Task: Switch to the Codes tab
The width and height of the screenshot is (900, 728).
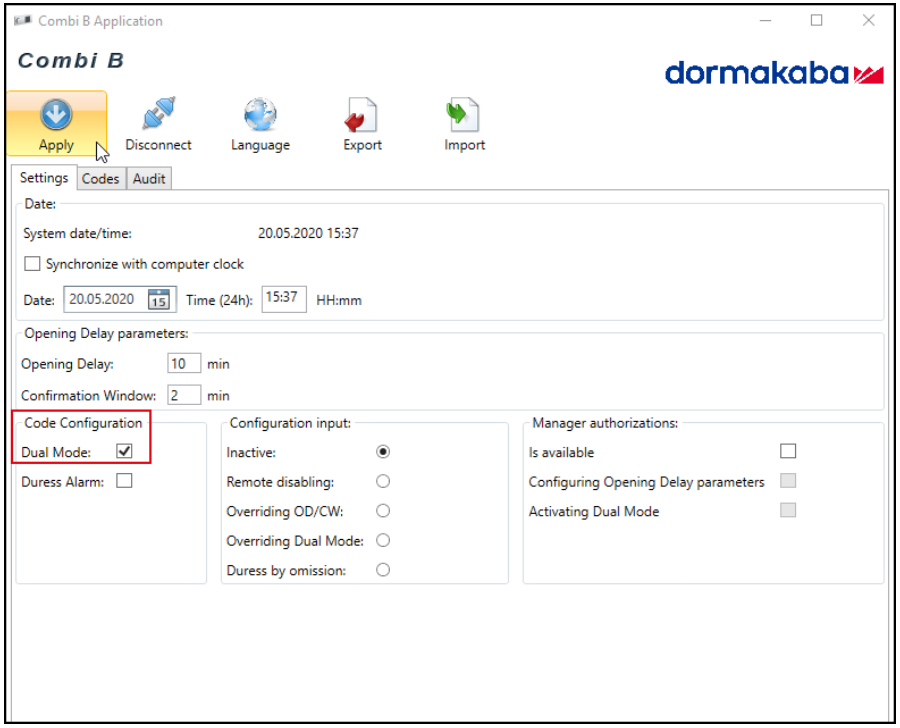Action: click(100, 179)
